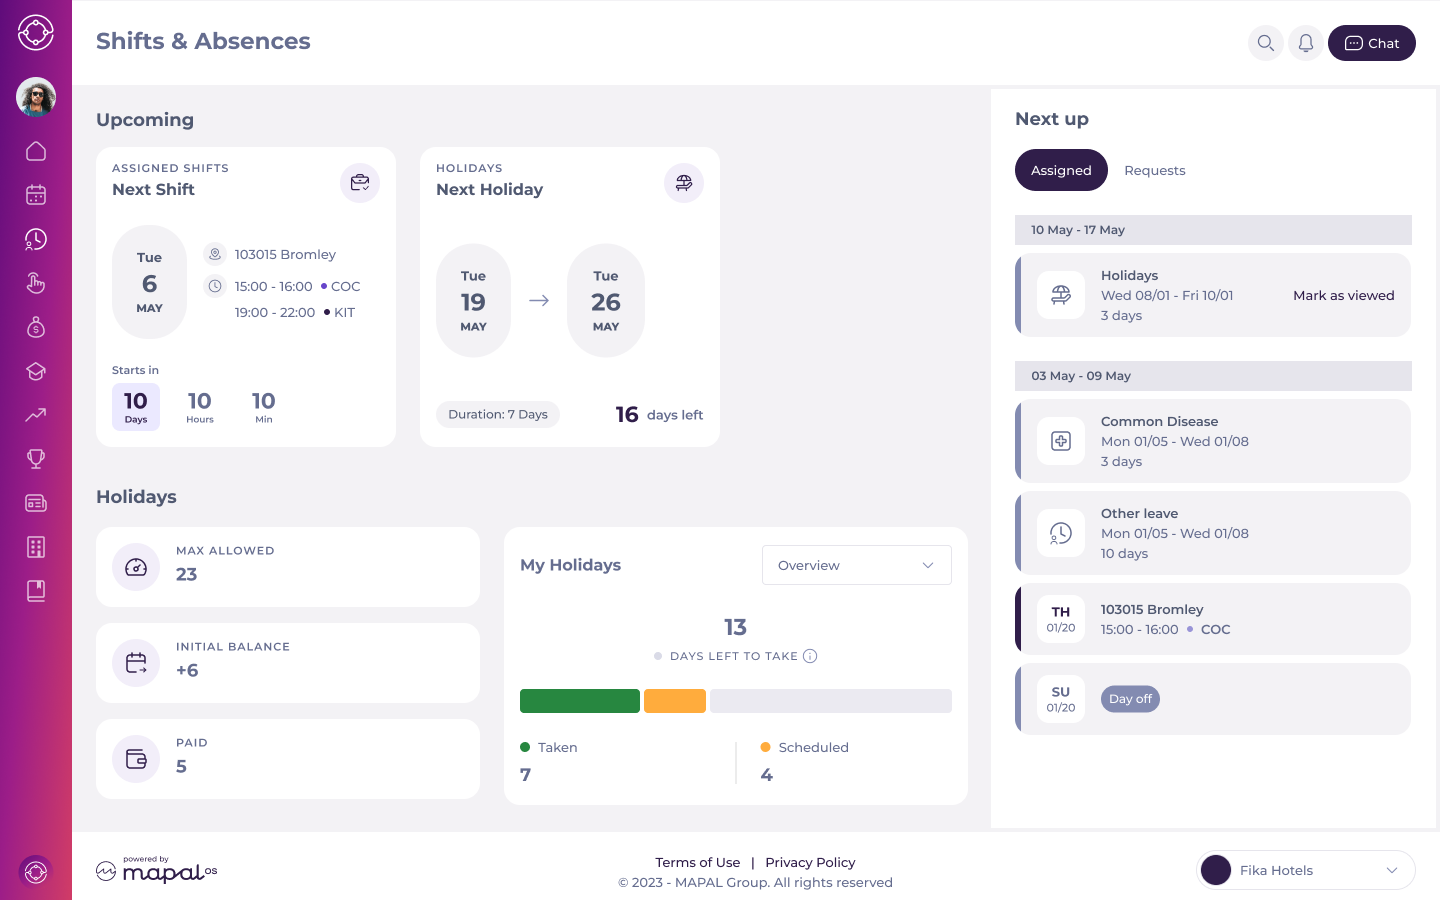Open the Privacy Policy link

(x=810, y=862)
